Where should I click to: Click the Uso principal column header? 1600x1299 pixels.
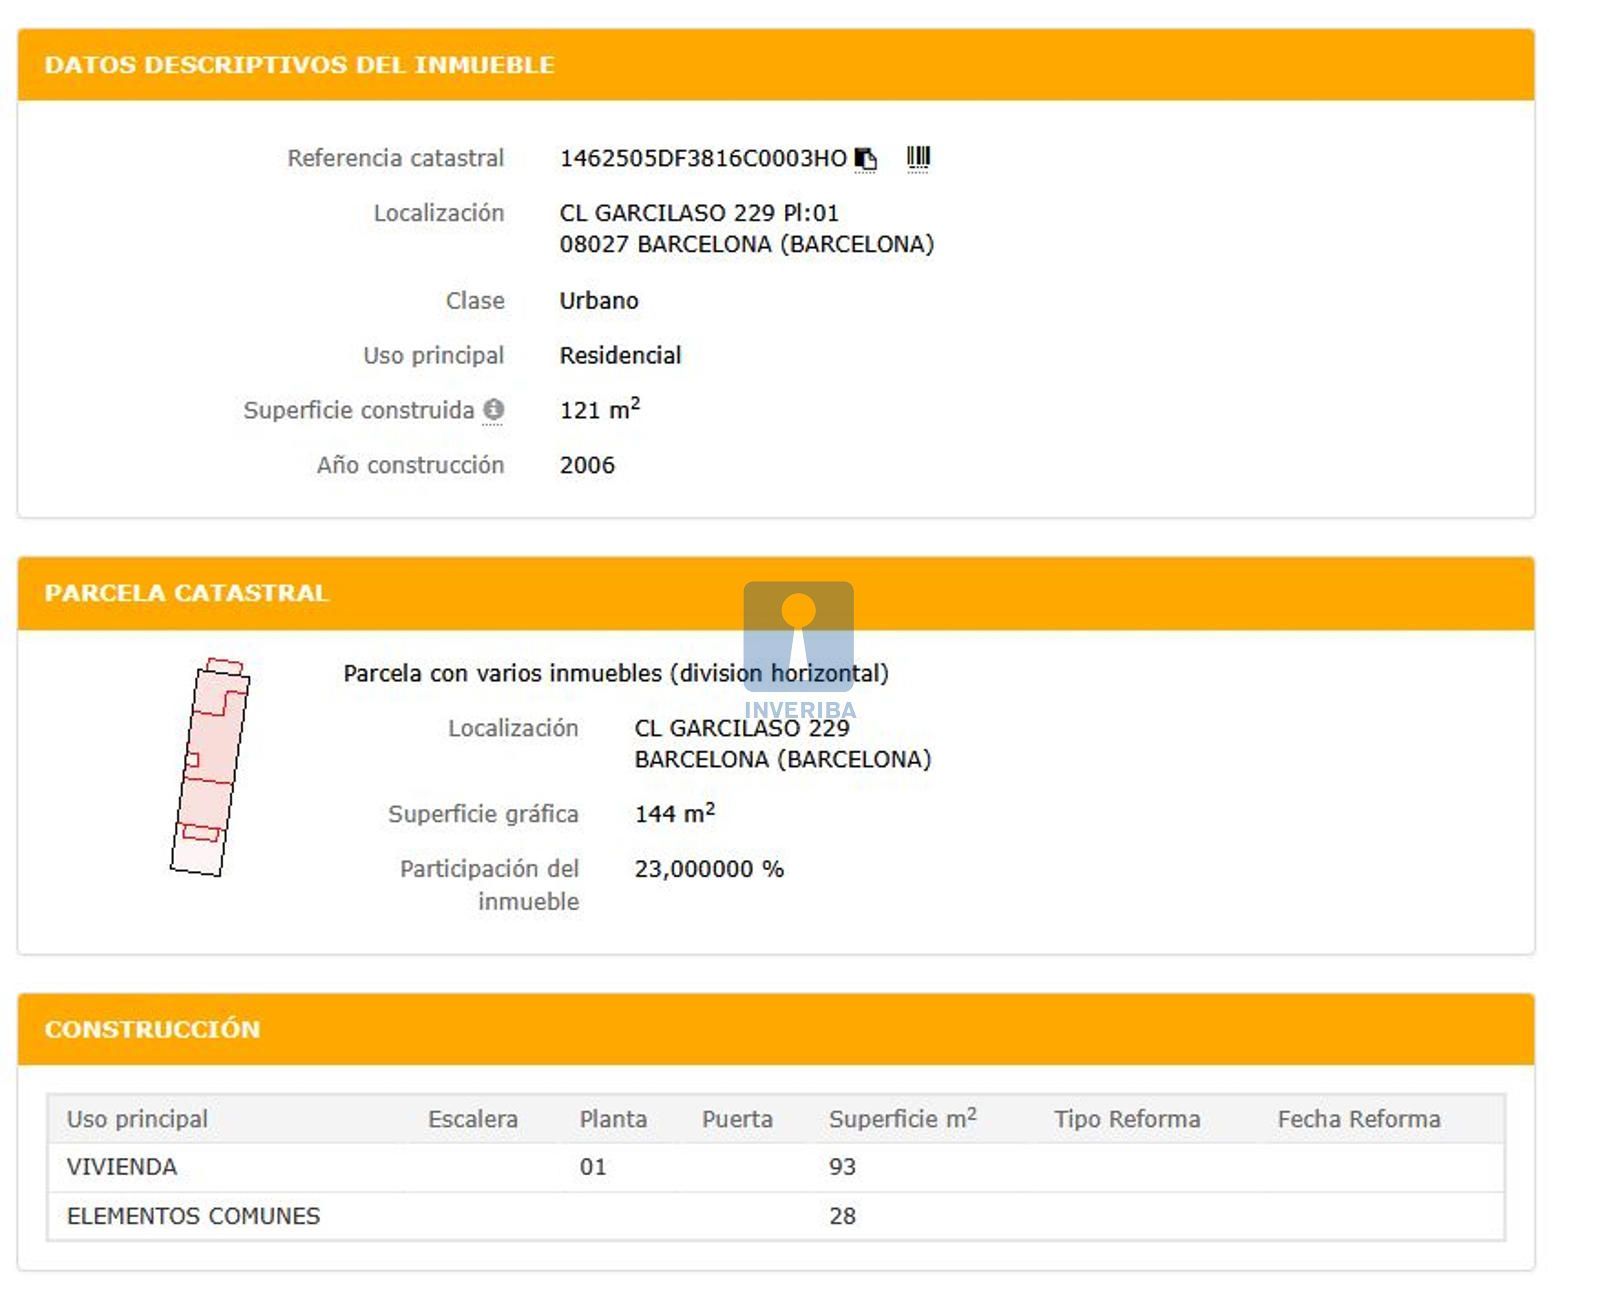[137, 1119]
